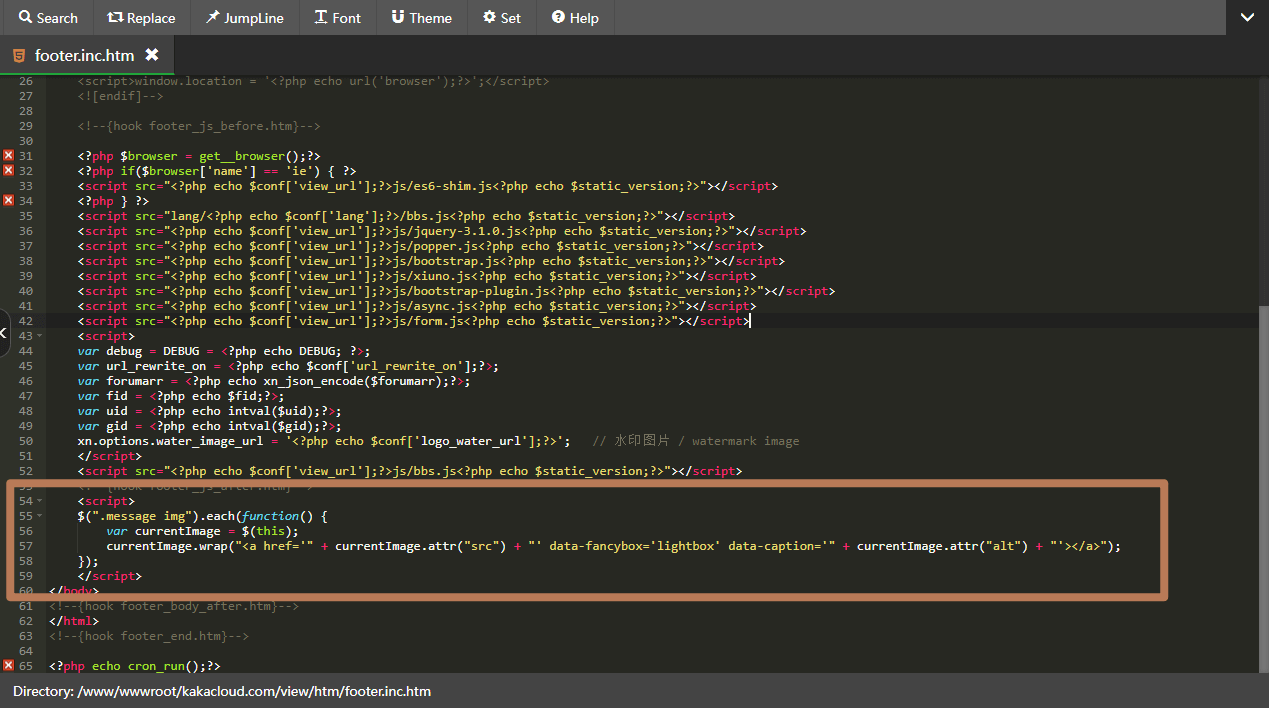Open the JumpLine tool
Image resolution: width=1269 pixels, height=708 pixels.
(x=244, y=18)
